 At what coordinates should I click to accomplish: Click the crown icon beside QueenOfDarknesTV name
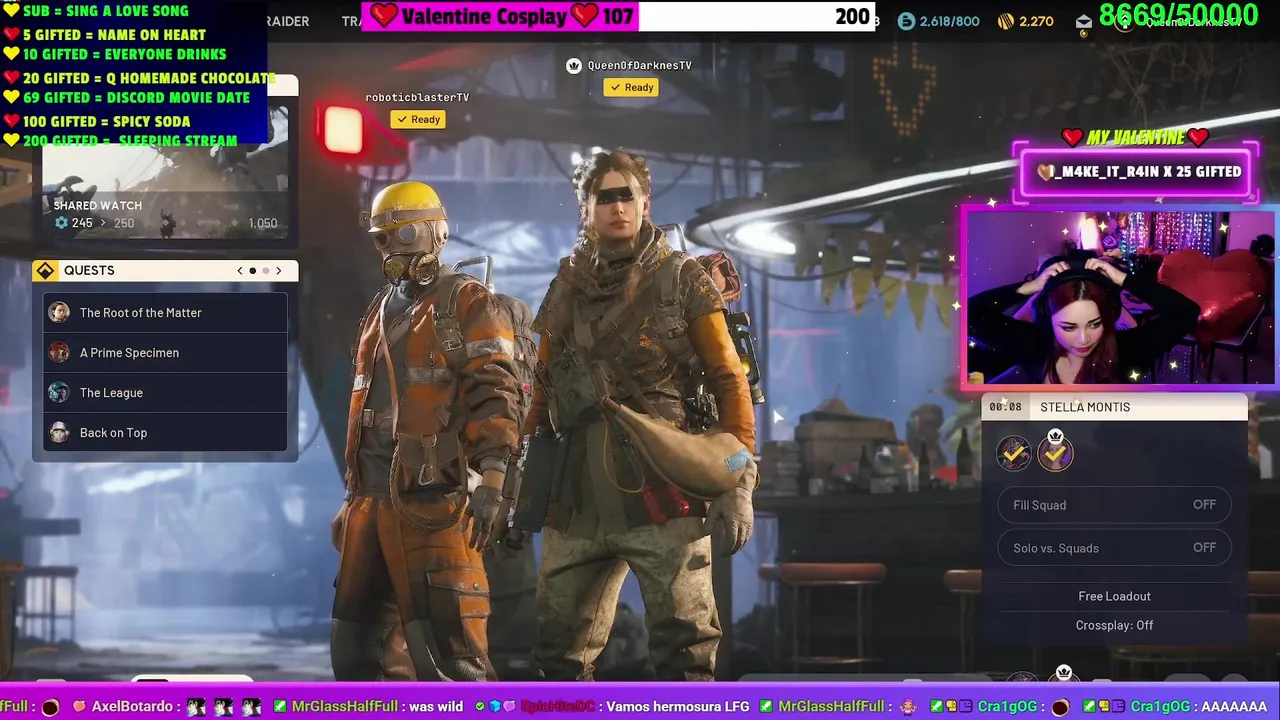tap(574, 66)
